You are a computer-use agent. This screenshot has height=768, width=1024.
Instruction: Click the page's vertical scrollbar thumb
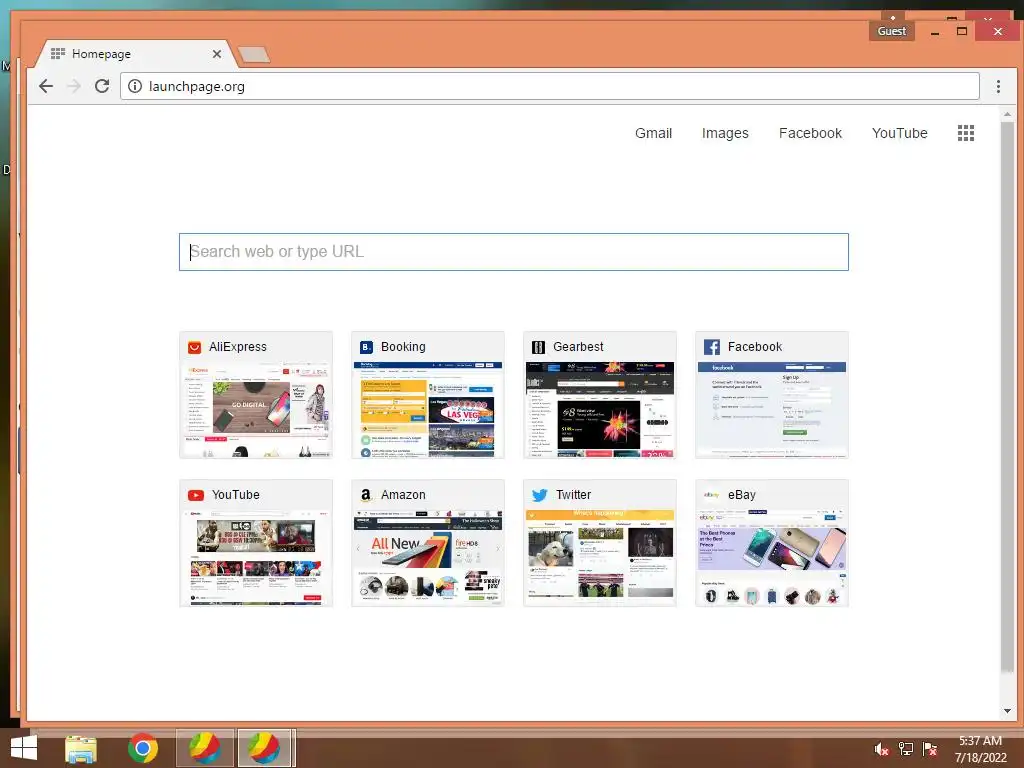pyautogui.click(x=1007, y=396)
